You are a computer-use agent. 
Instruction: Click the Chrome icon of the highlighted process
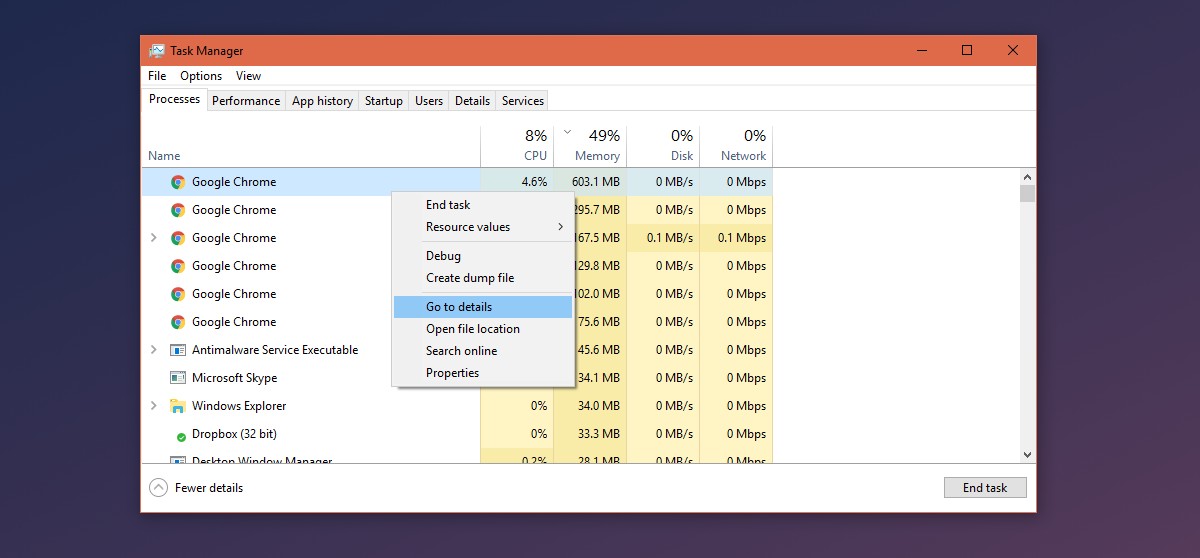(x=178, y=182)
